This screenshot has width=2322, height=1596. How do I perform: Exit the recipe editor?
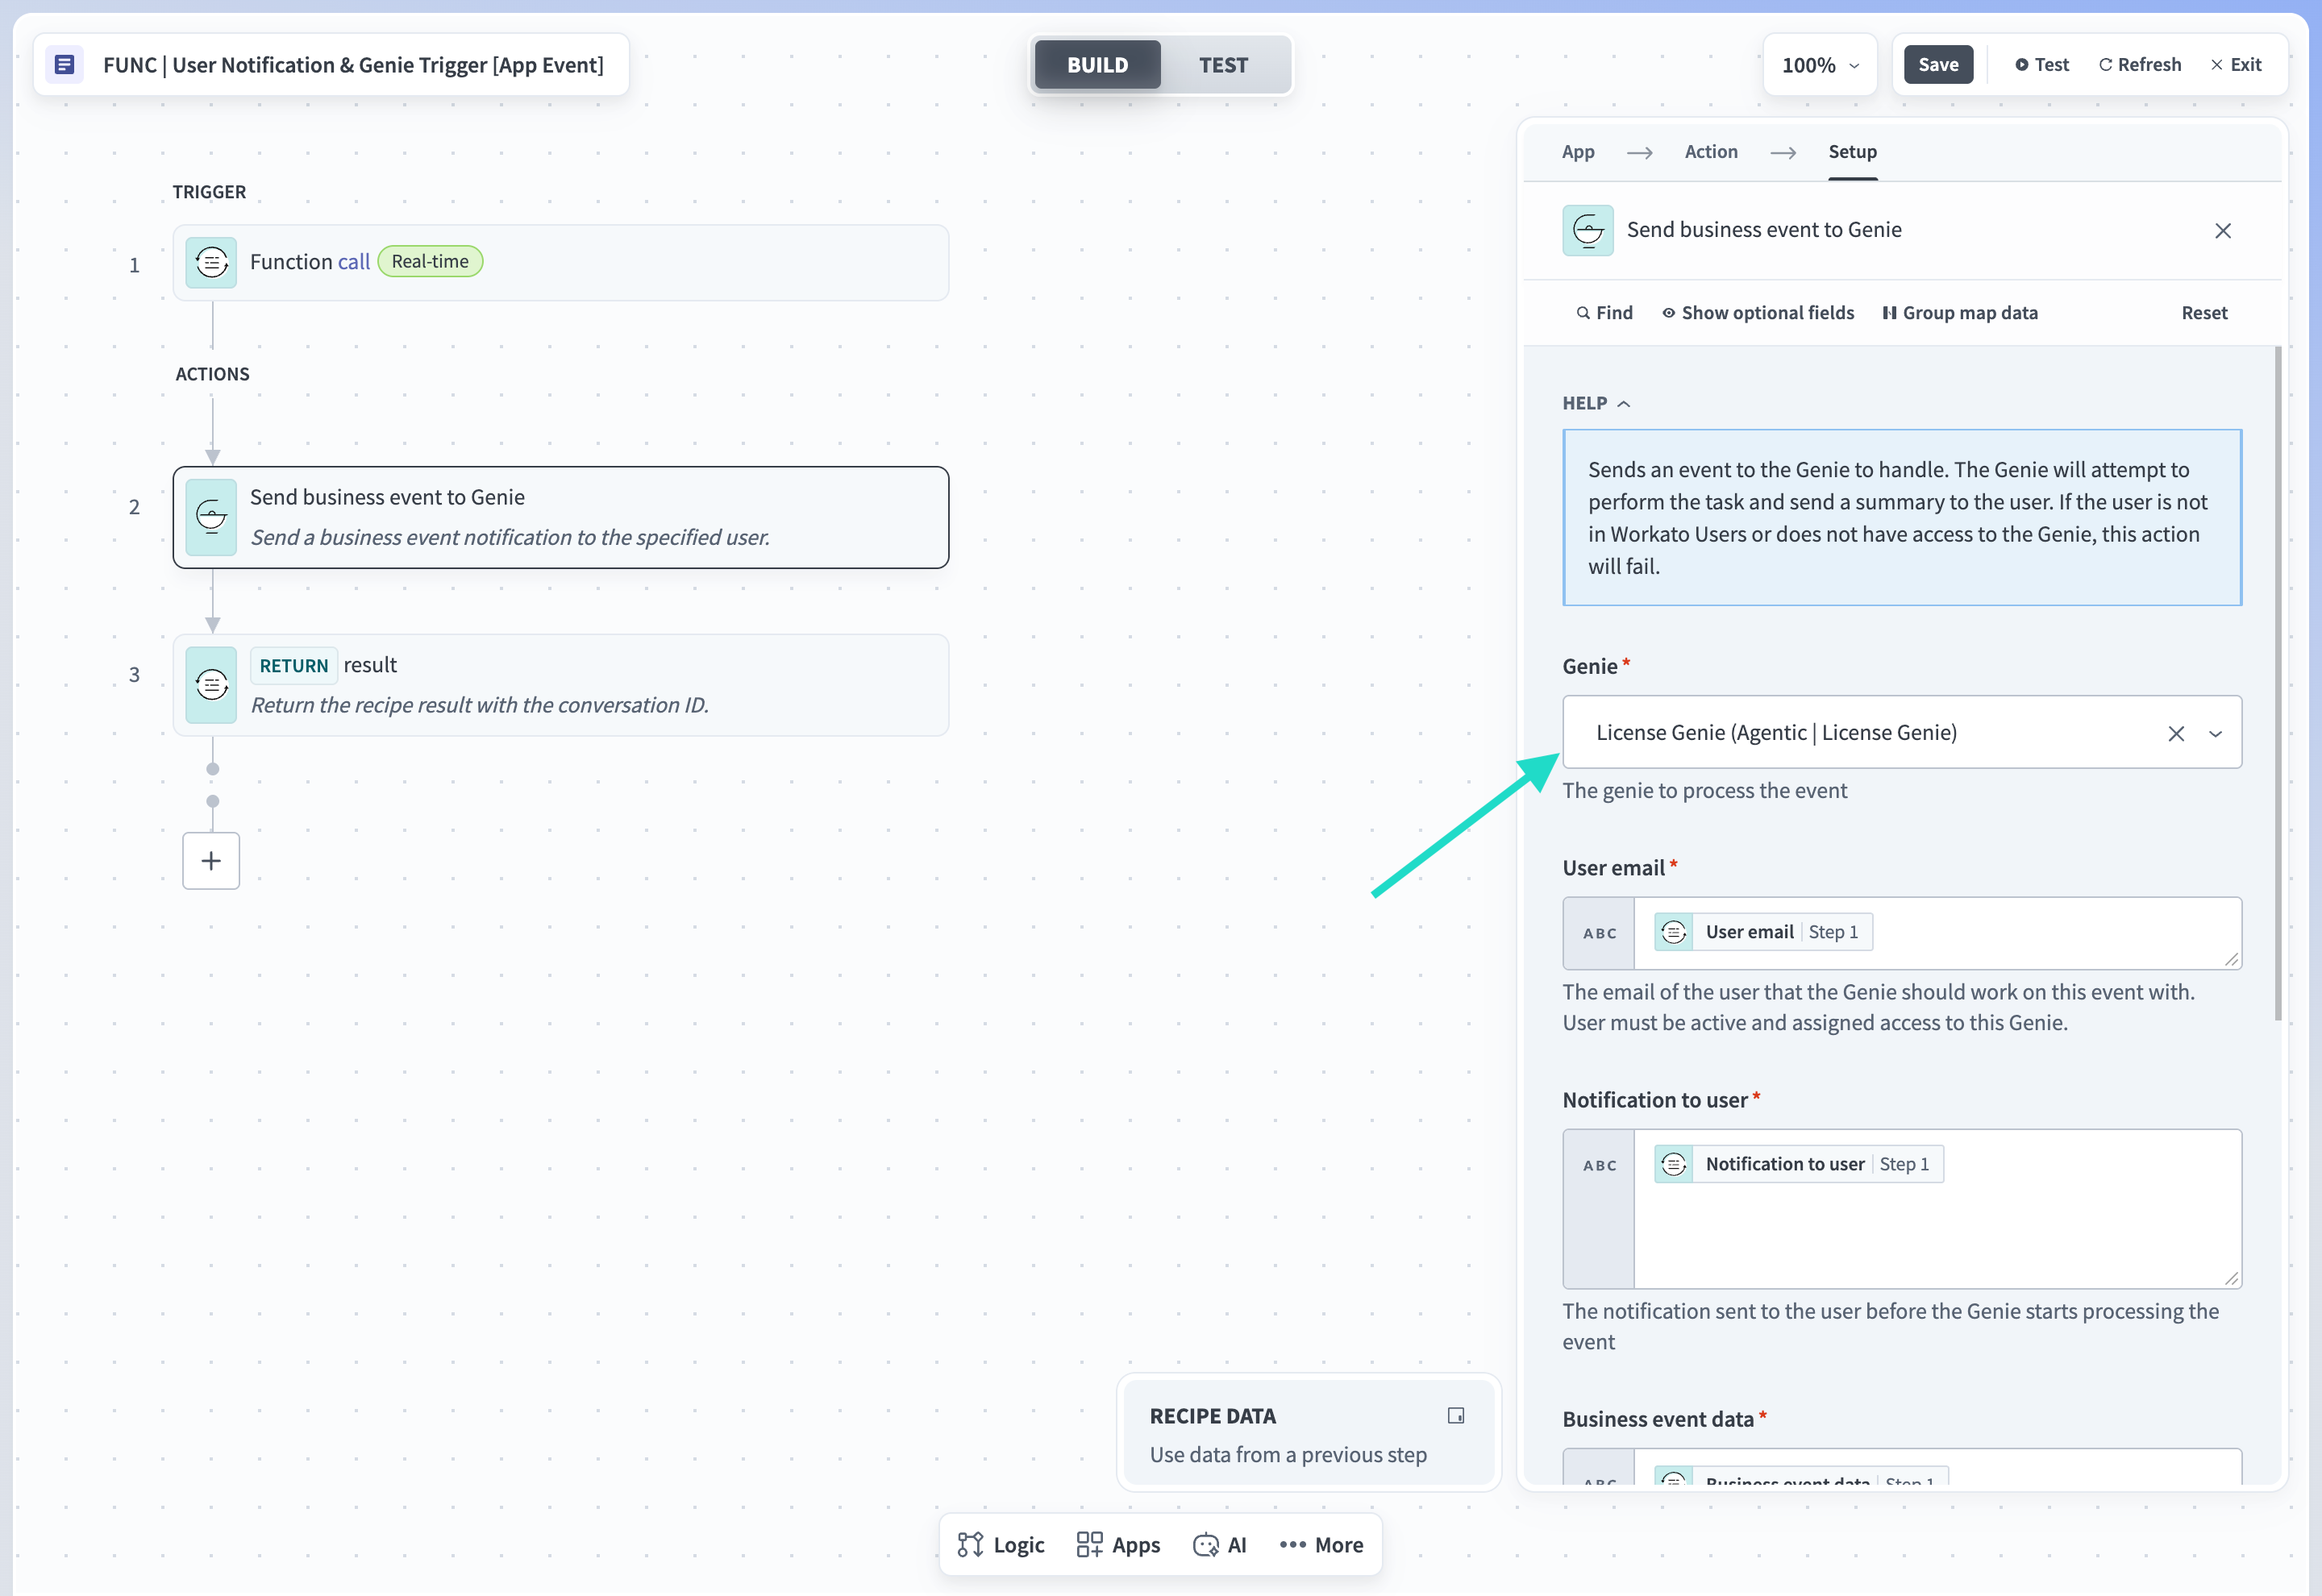tap(2236, 65)
